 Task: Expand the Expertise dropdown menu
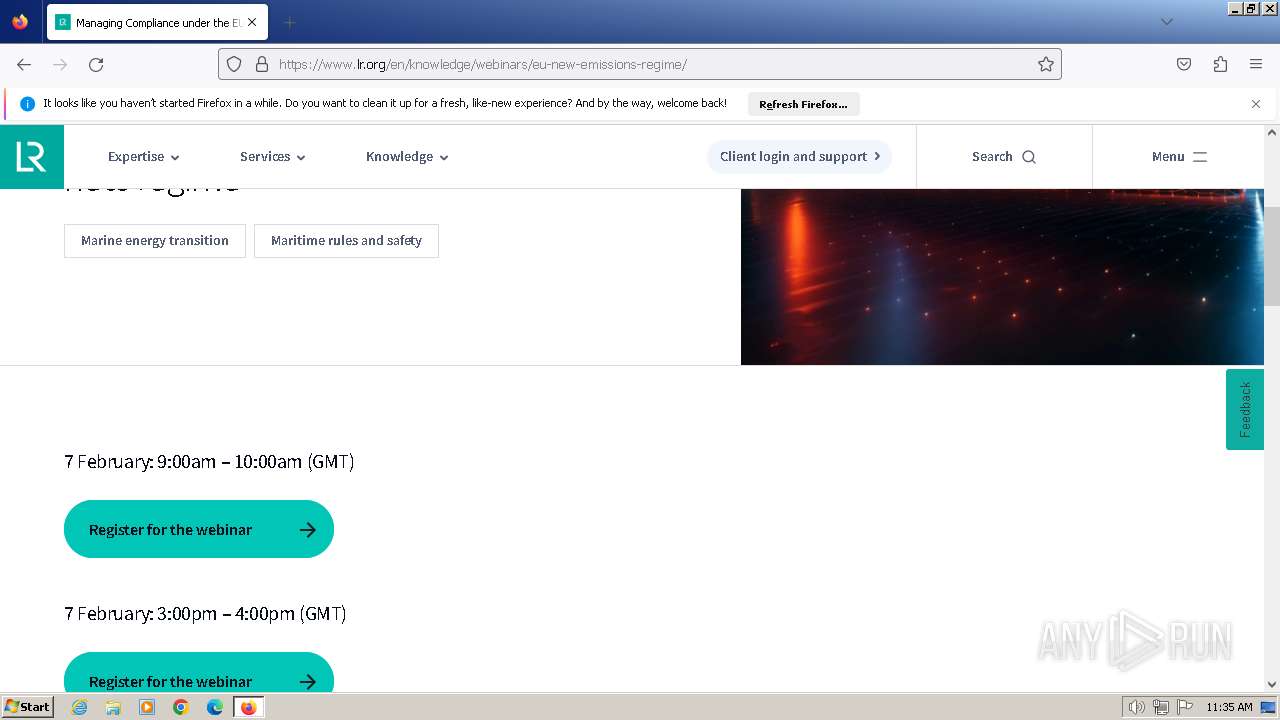click(x=144, y=157)
